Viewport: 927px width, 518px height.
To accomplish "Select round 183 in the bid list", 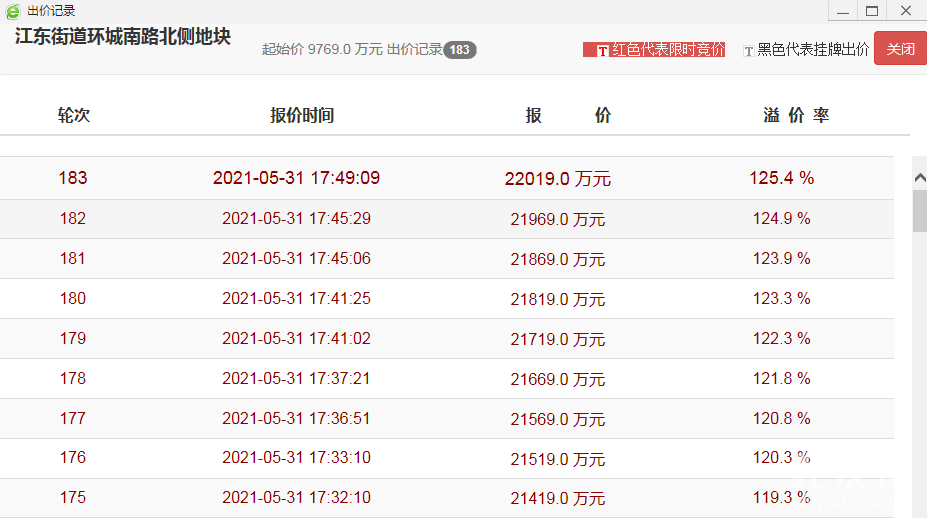I will point(73,178).
